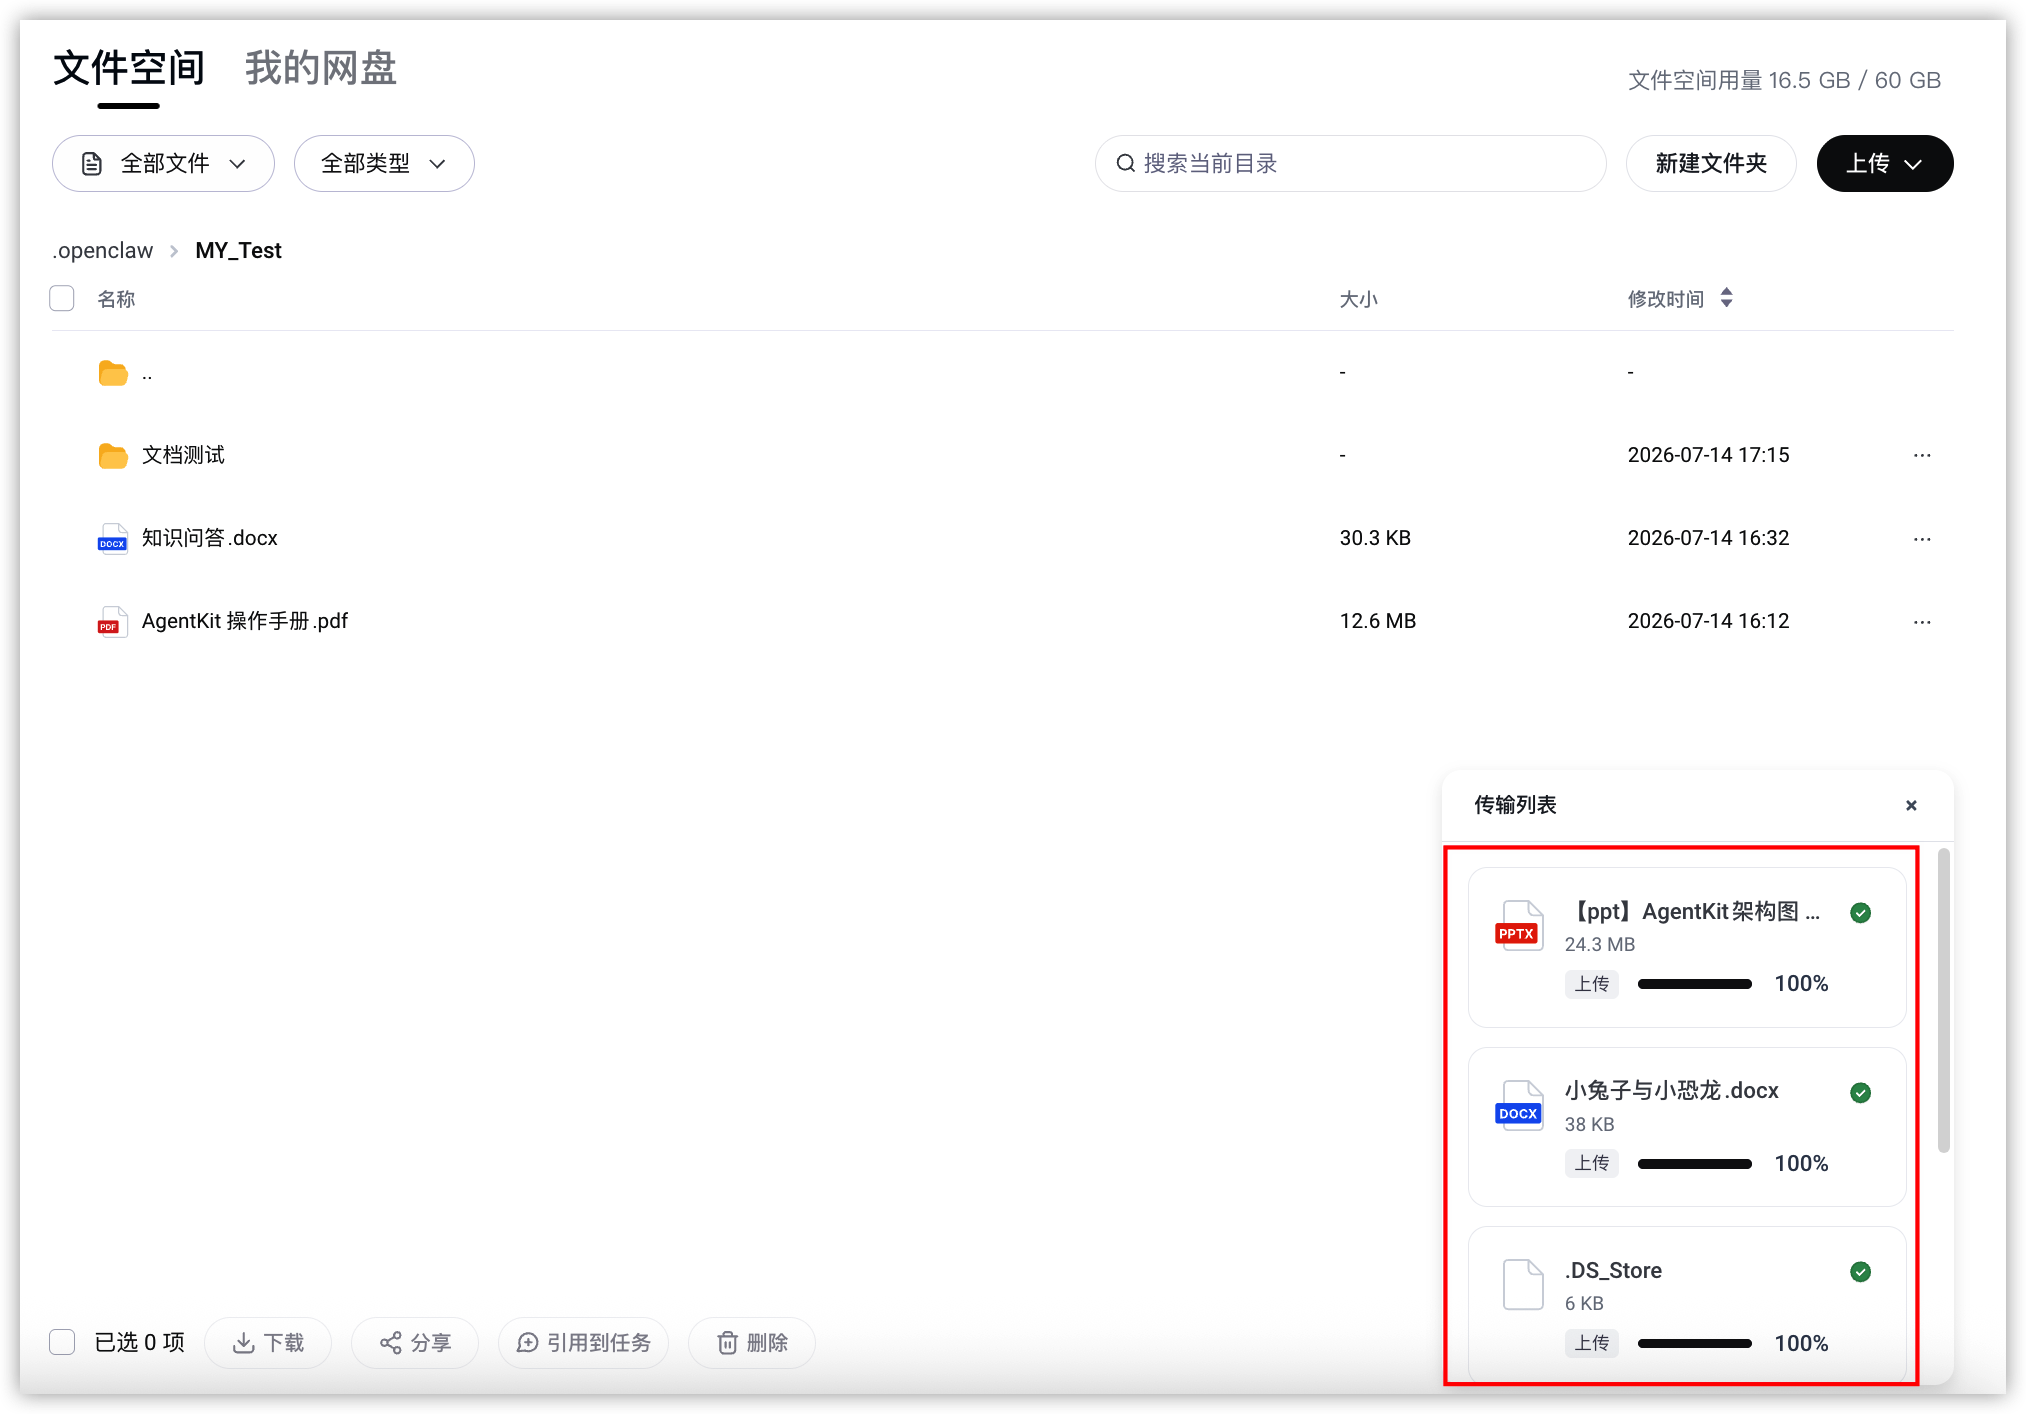Screen dimensions: 2026x1414
Task: Toggle the 已选 0 项 checkbox
Action: tap(62, 1342)
